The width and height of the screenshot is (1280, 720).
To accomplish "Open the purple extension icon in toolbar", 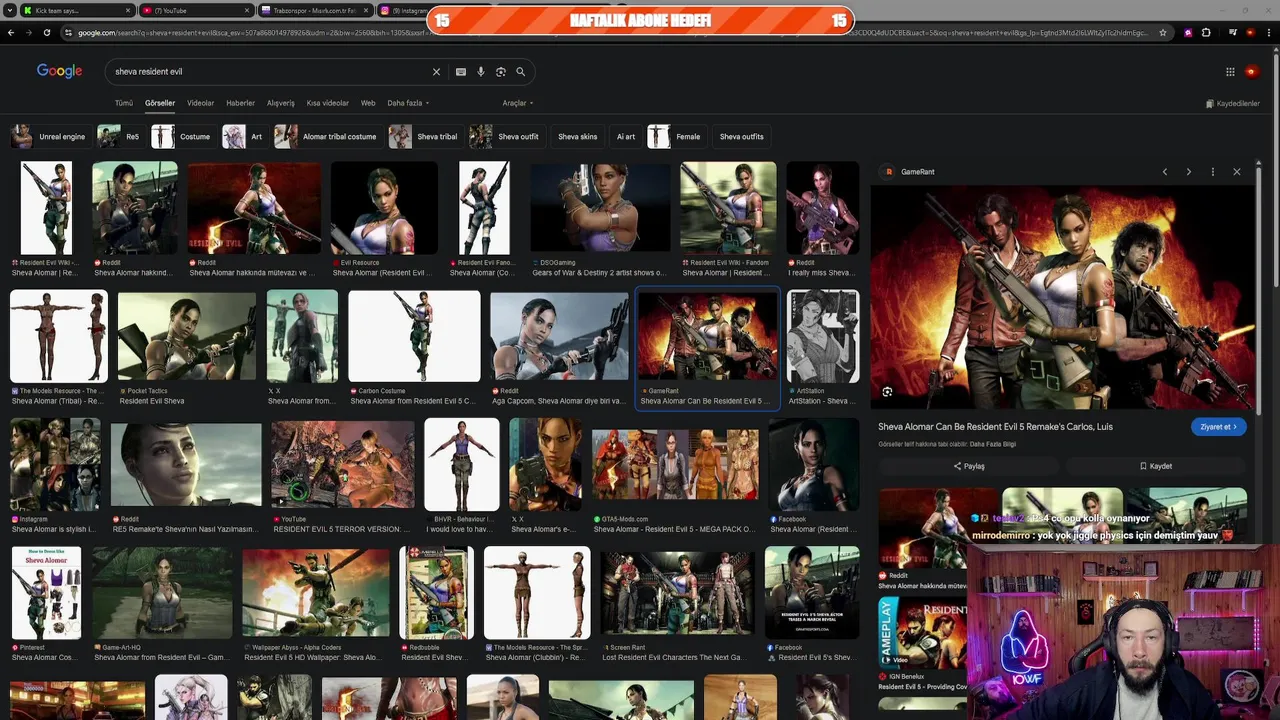I will 1188,33.
